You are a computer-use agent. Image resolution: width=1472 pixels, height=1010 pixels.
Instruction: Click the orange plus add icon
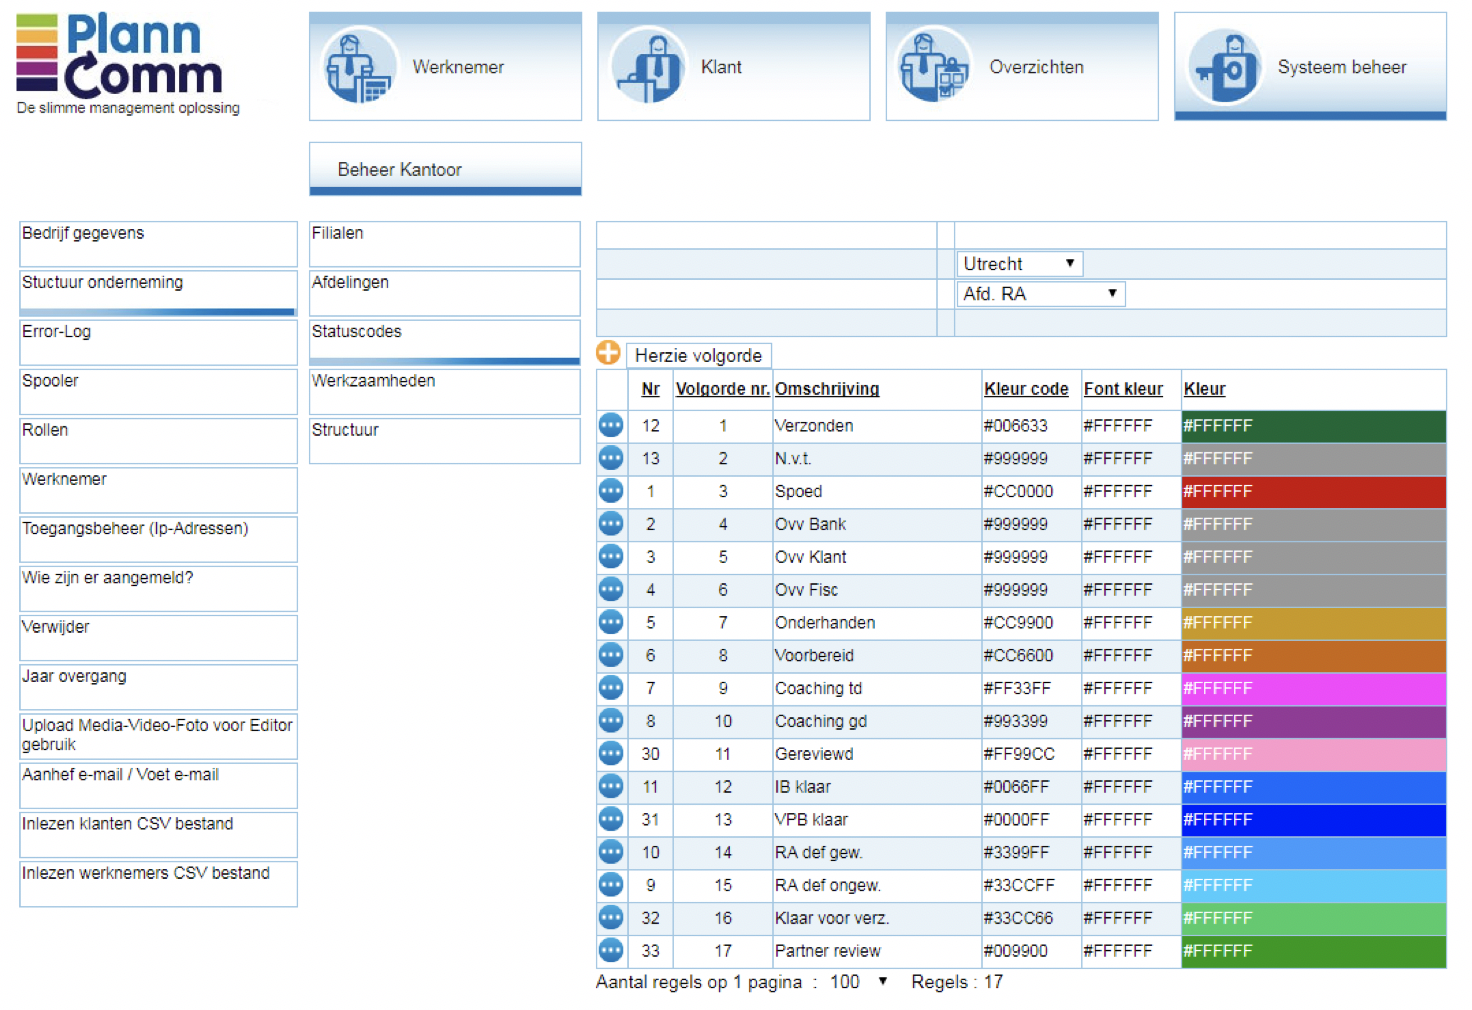click(608, 353)
